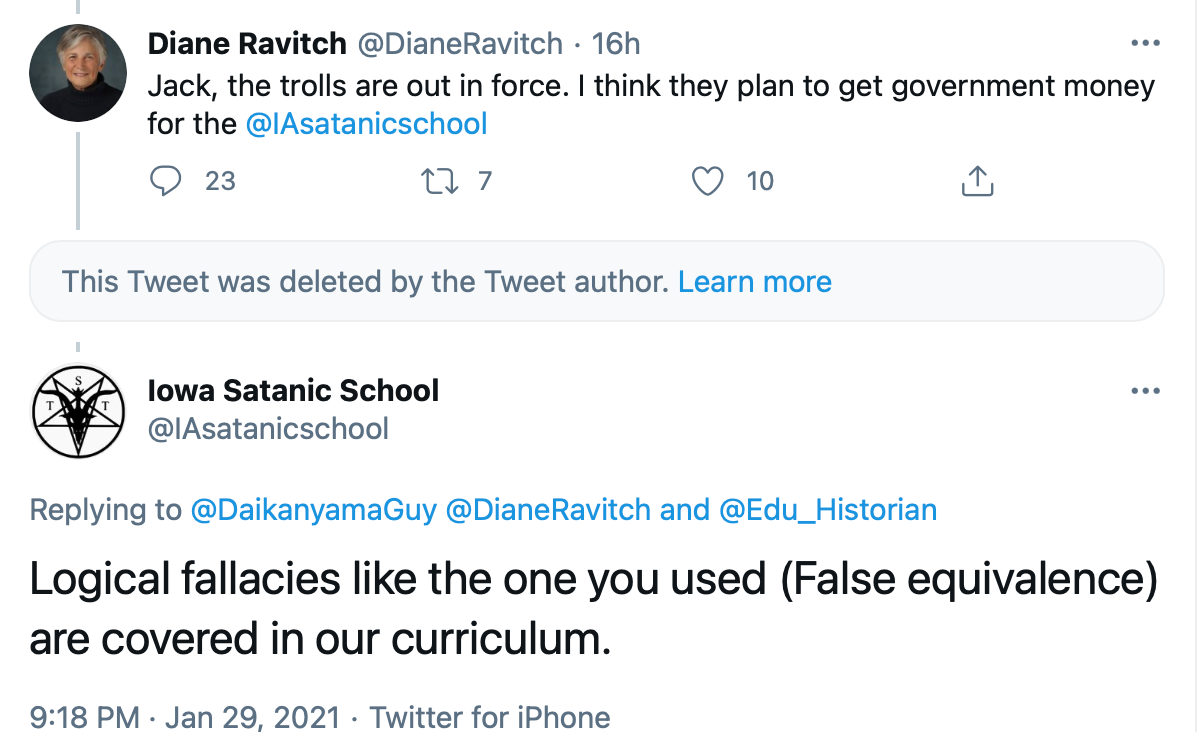
Task: Click the reply icon on Diane Ravitch's tweet
Action: (x=165, y=181)
